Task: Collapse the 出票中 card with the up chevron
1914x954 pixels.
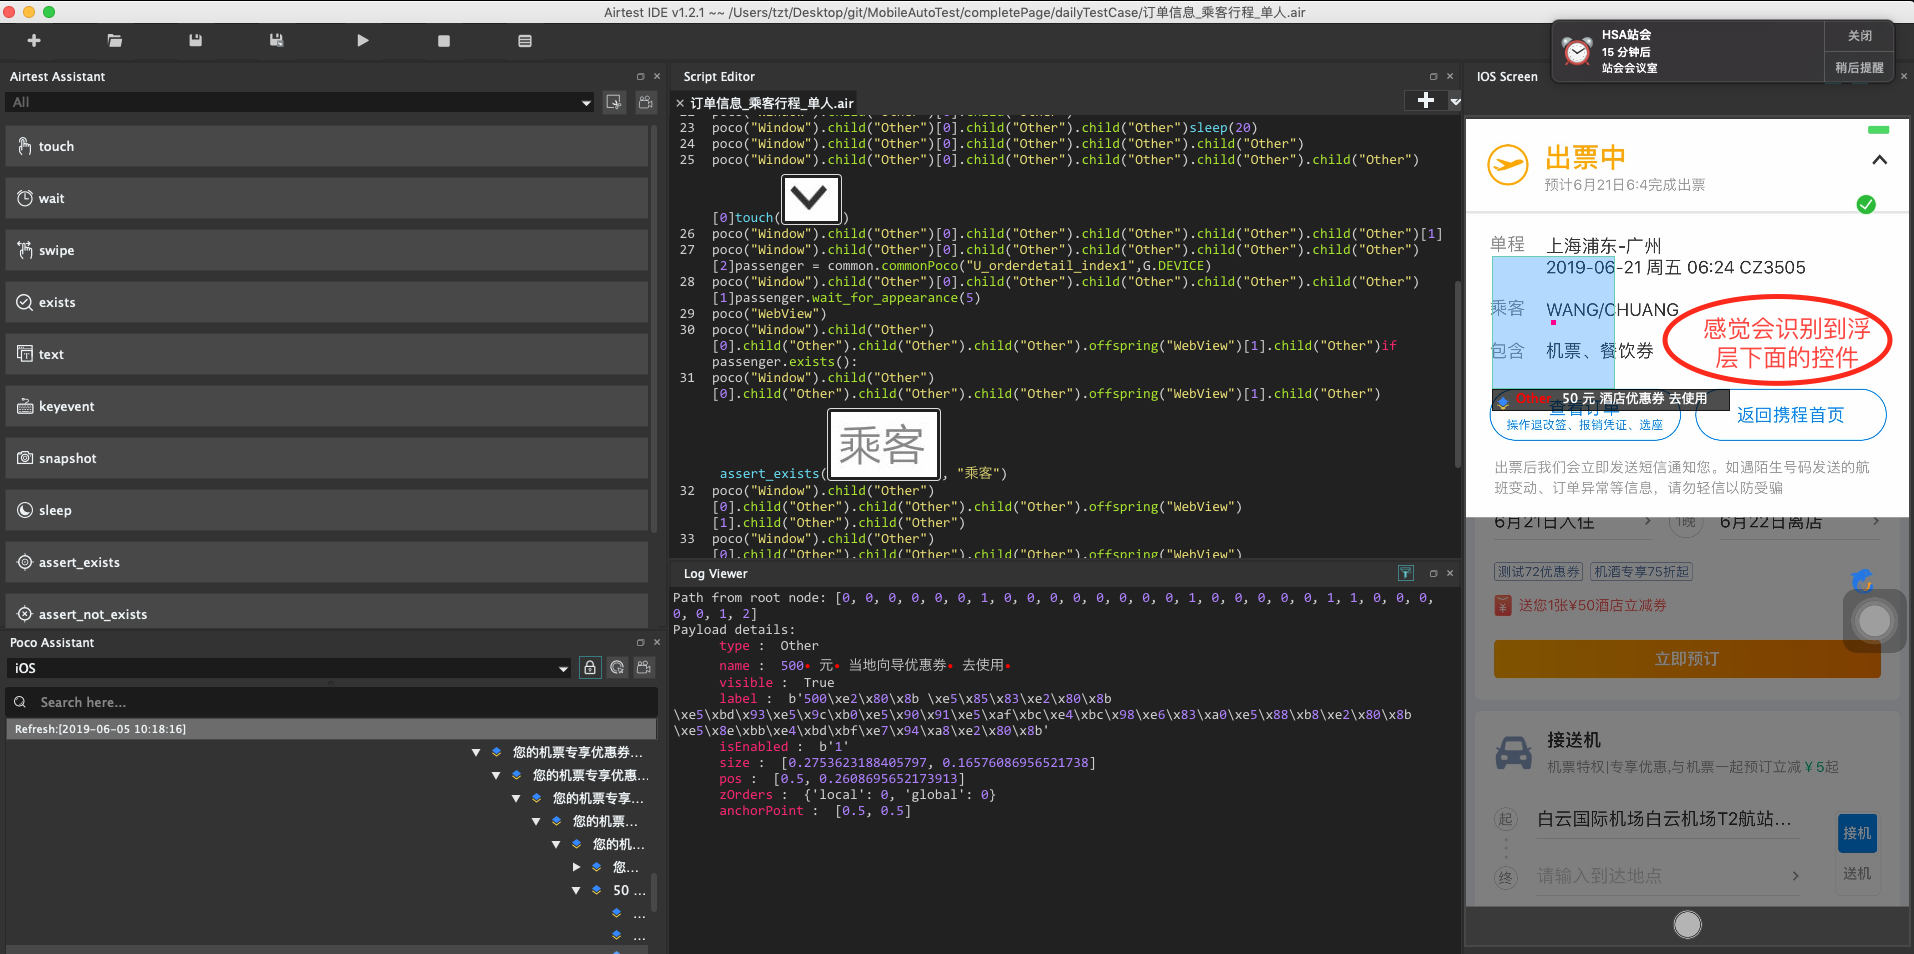Action: coord(1880,160)
